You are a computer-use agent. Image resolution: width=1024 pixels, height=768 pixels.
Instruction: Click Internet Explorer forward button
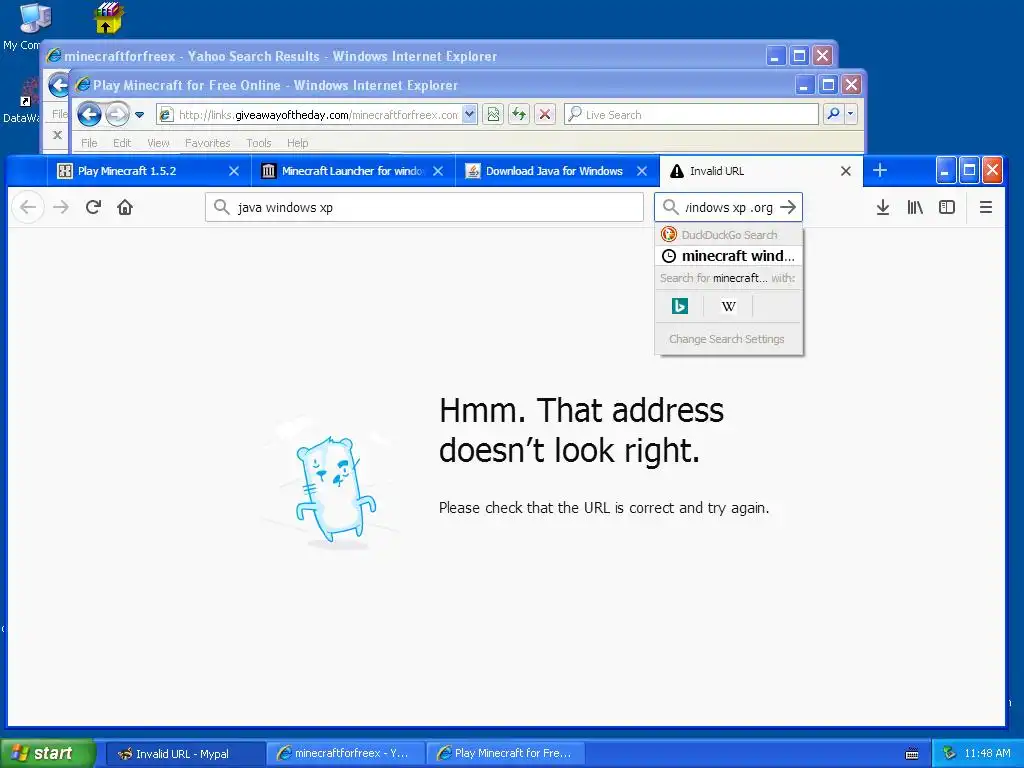pos(117,115)
